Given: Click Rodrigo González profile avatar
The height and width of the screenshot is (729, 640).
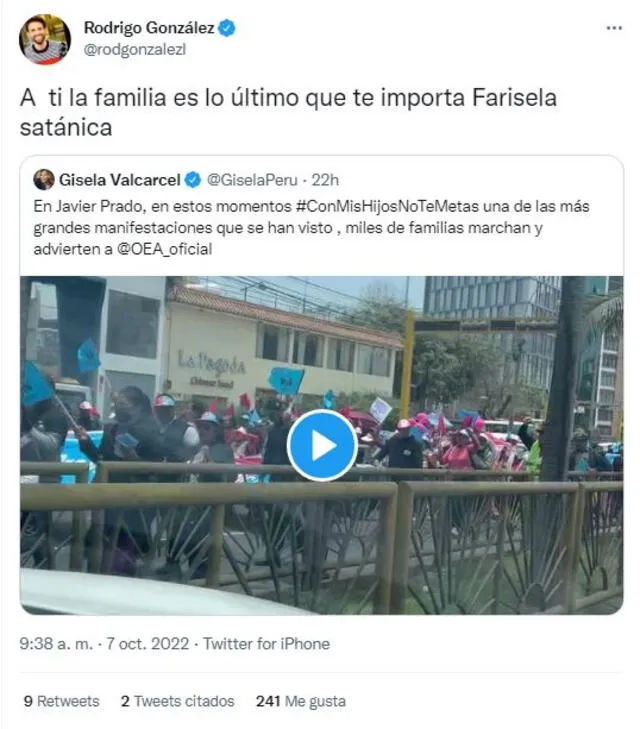Looking at the screenshot, I should (45, 39).
